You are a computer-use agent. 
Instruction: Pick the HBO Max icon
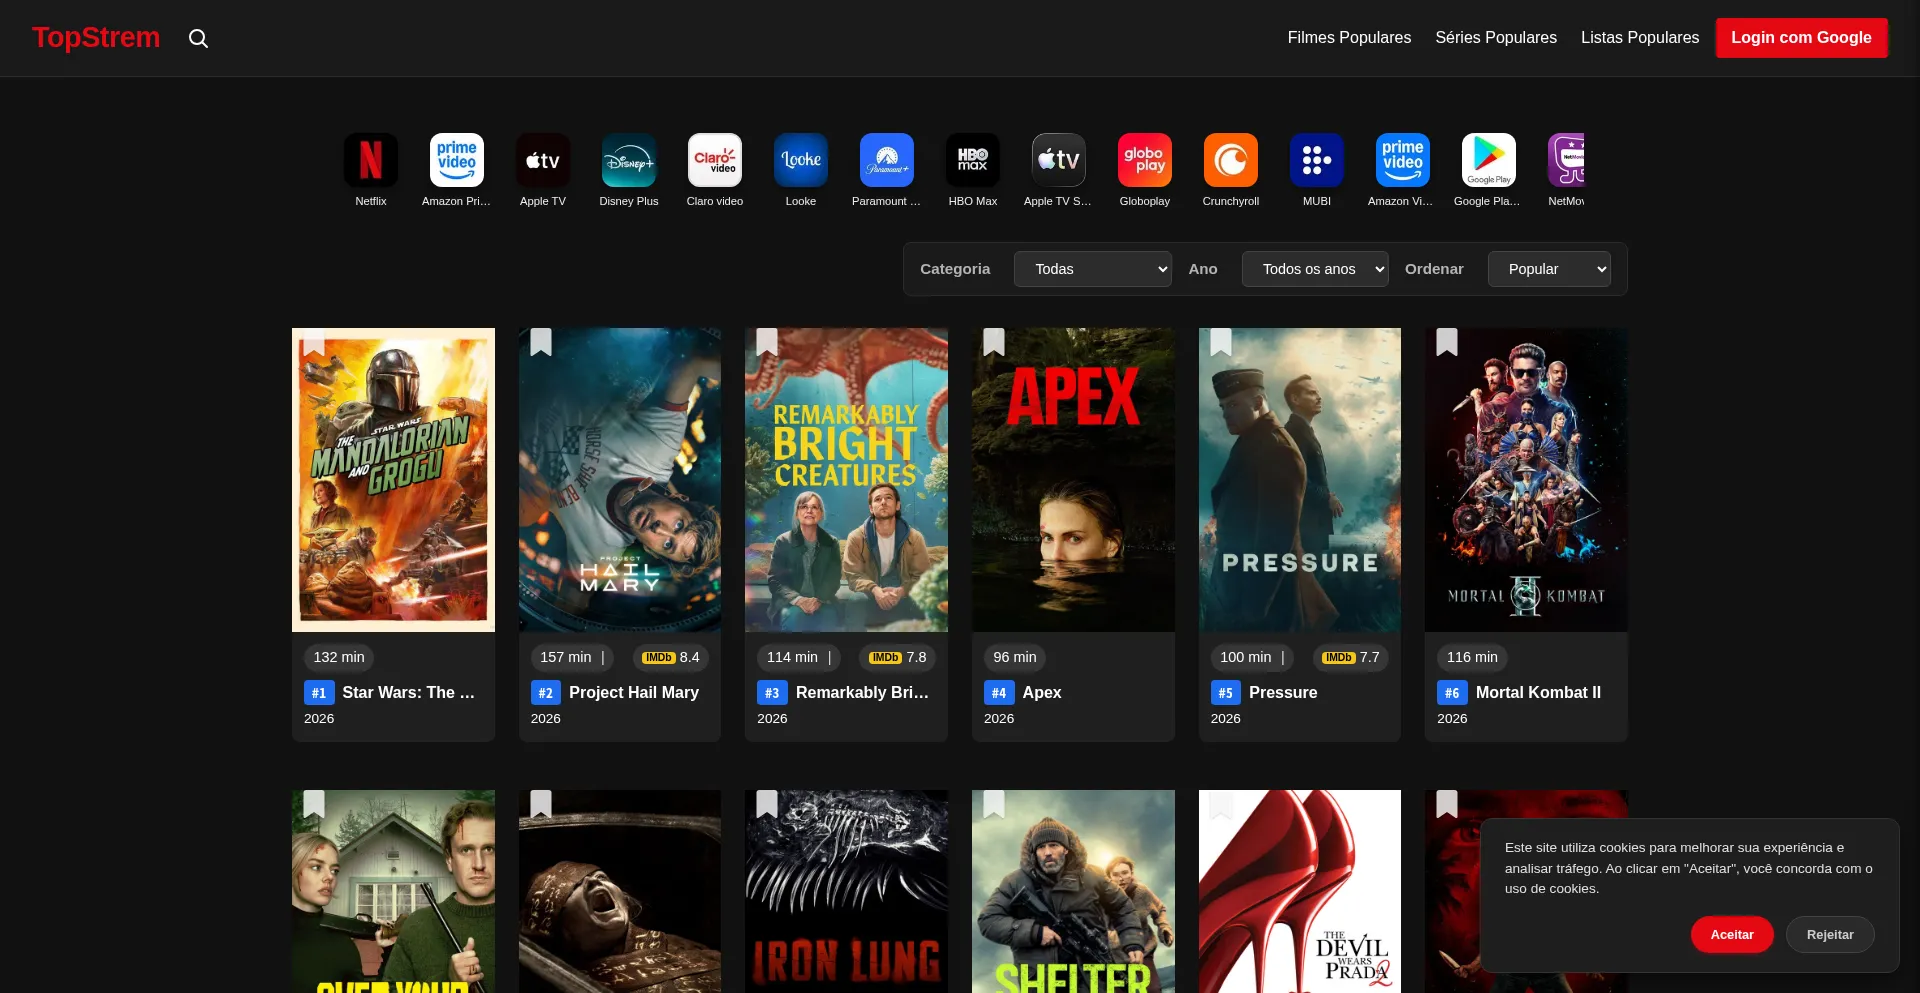click(x=973, y=160)
